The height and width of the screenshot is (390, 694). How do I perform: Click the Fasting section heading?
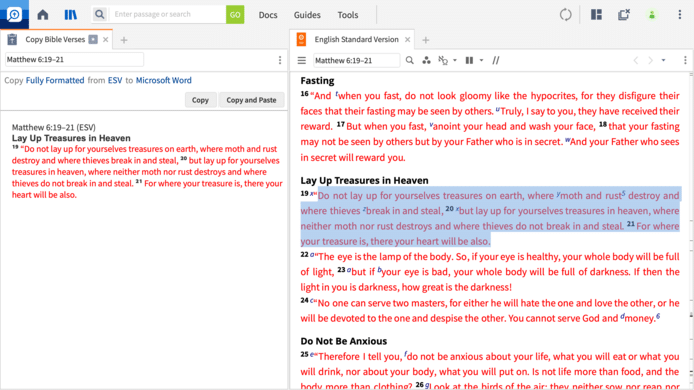coord(317,81)
